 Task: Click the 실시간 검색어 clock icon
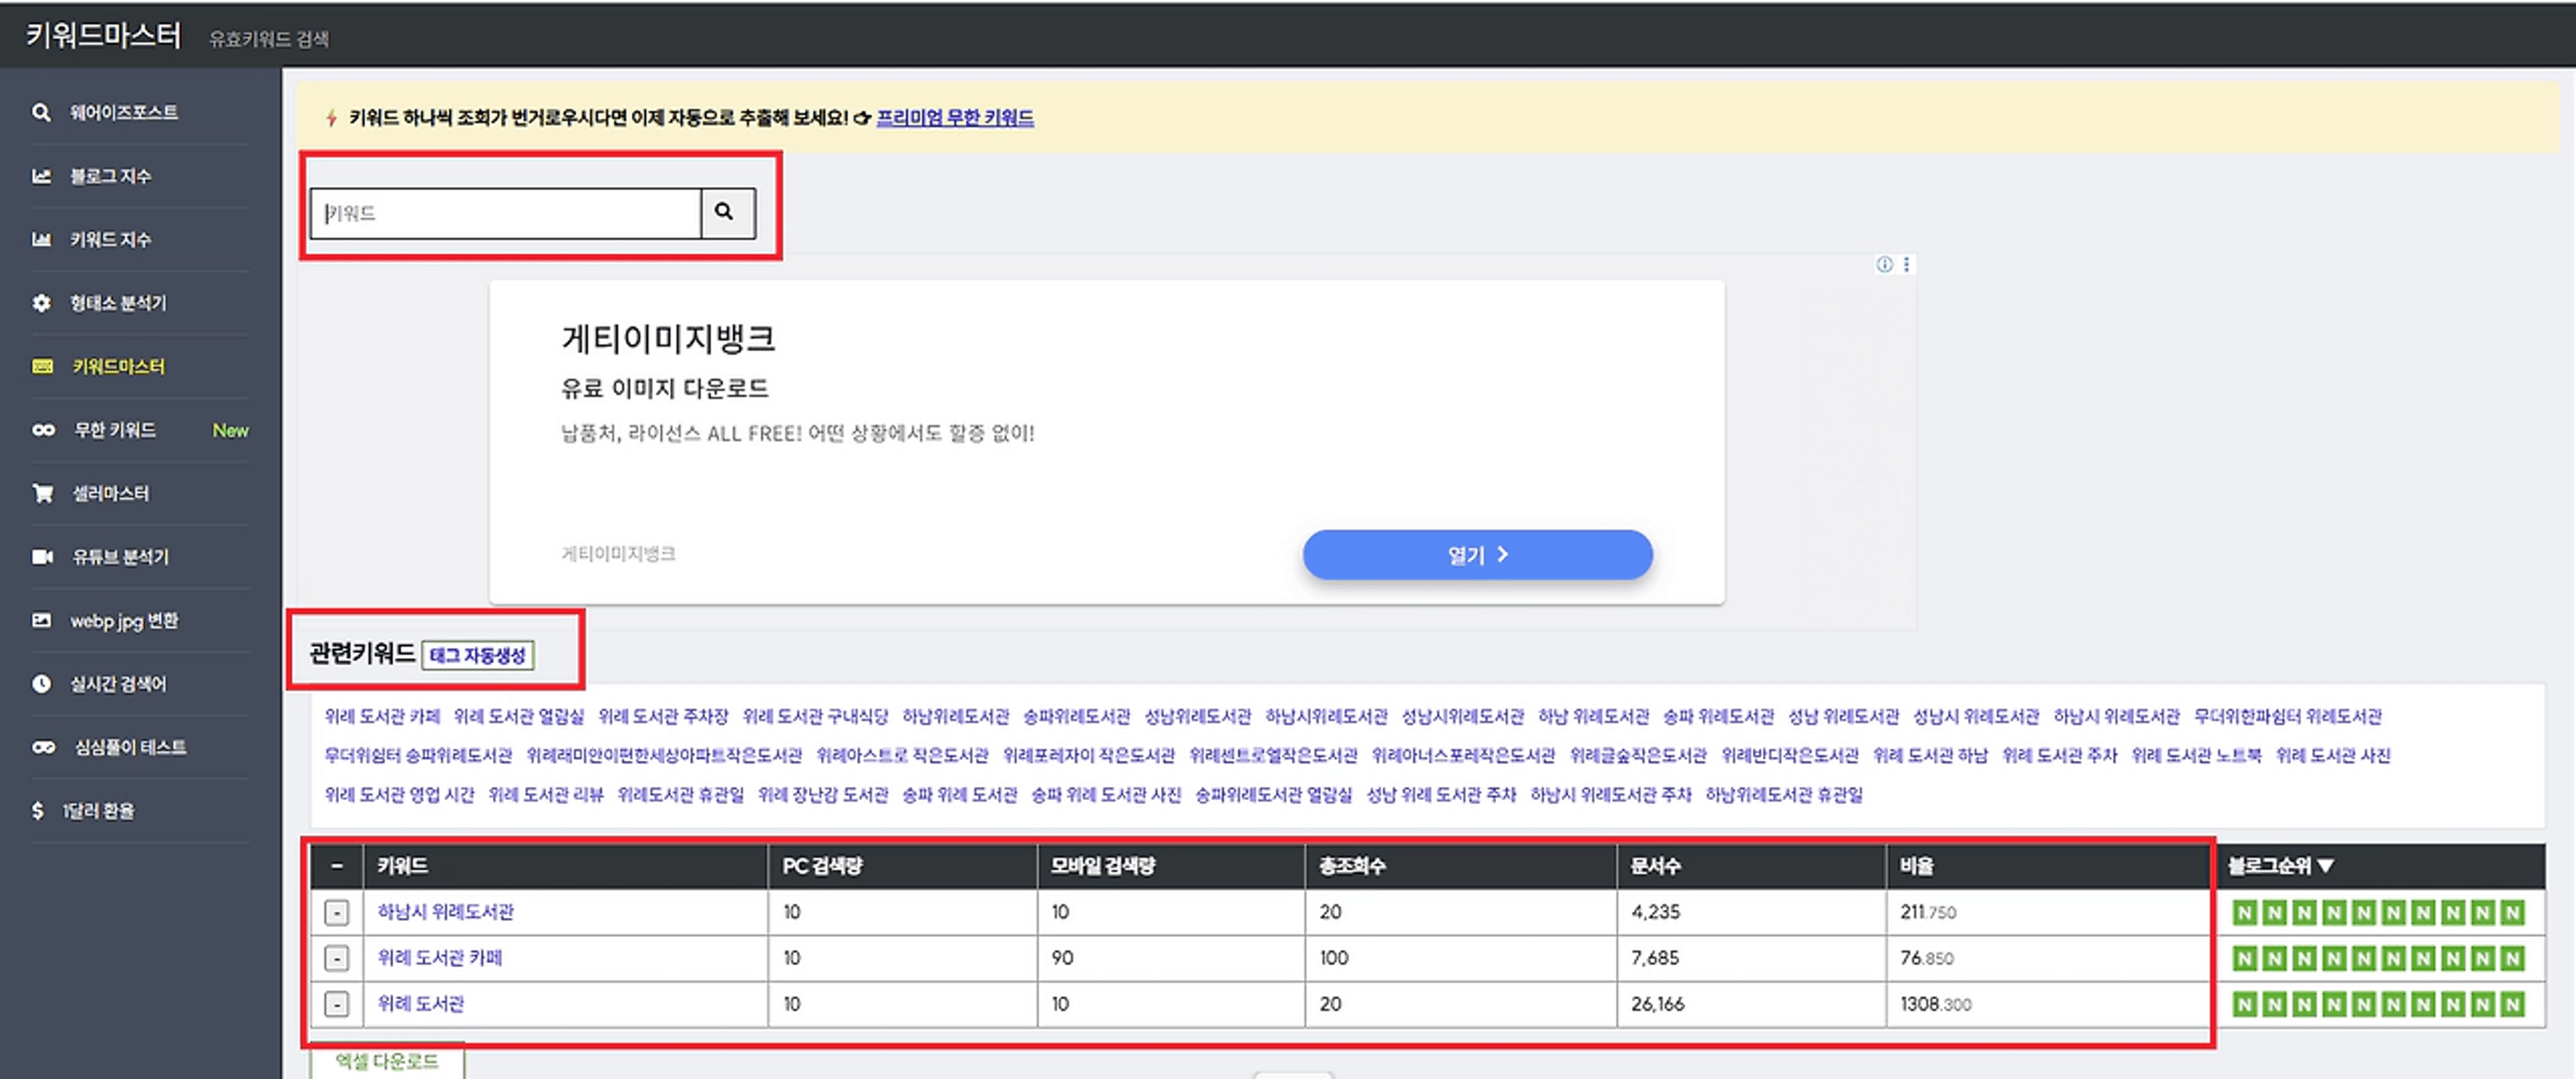click(41, 684)
